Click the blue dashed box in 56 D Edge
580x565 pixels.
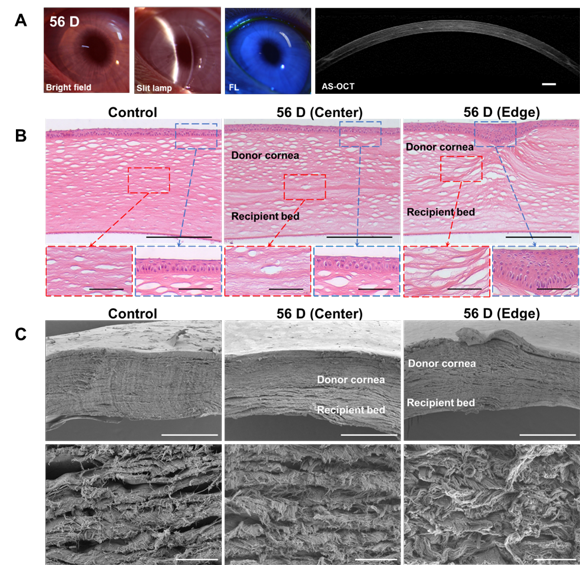(x=495, y=134)
